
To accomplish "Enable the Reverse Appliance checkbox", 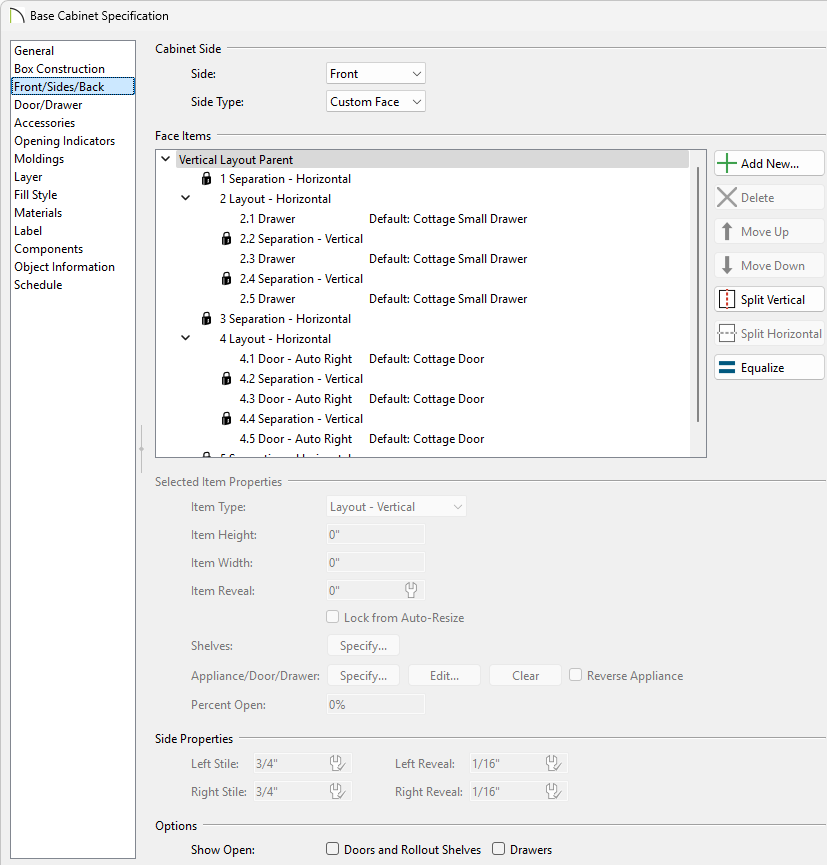I will pyautogui.click(x=575, y=675).
